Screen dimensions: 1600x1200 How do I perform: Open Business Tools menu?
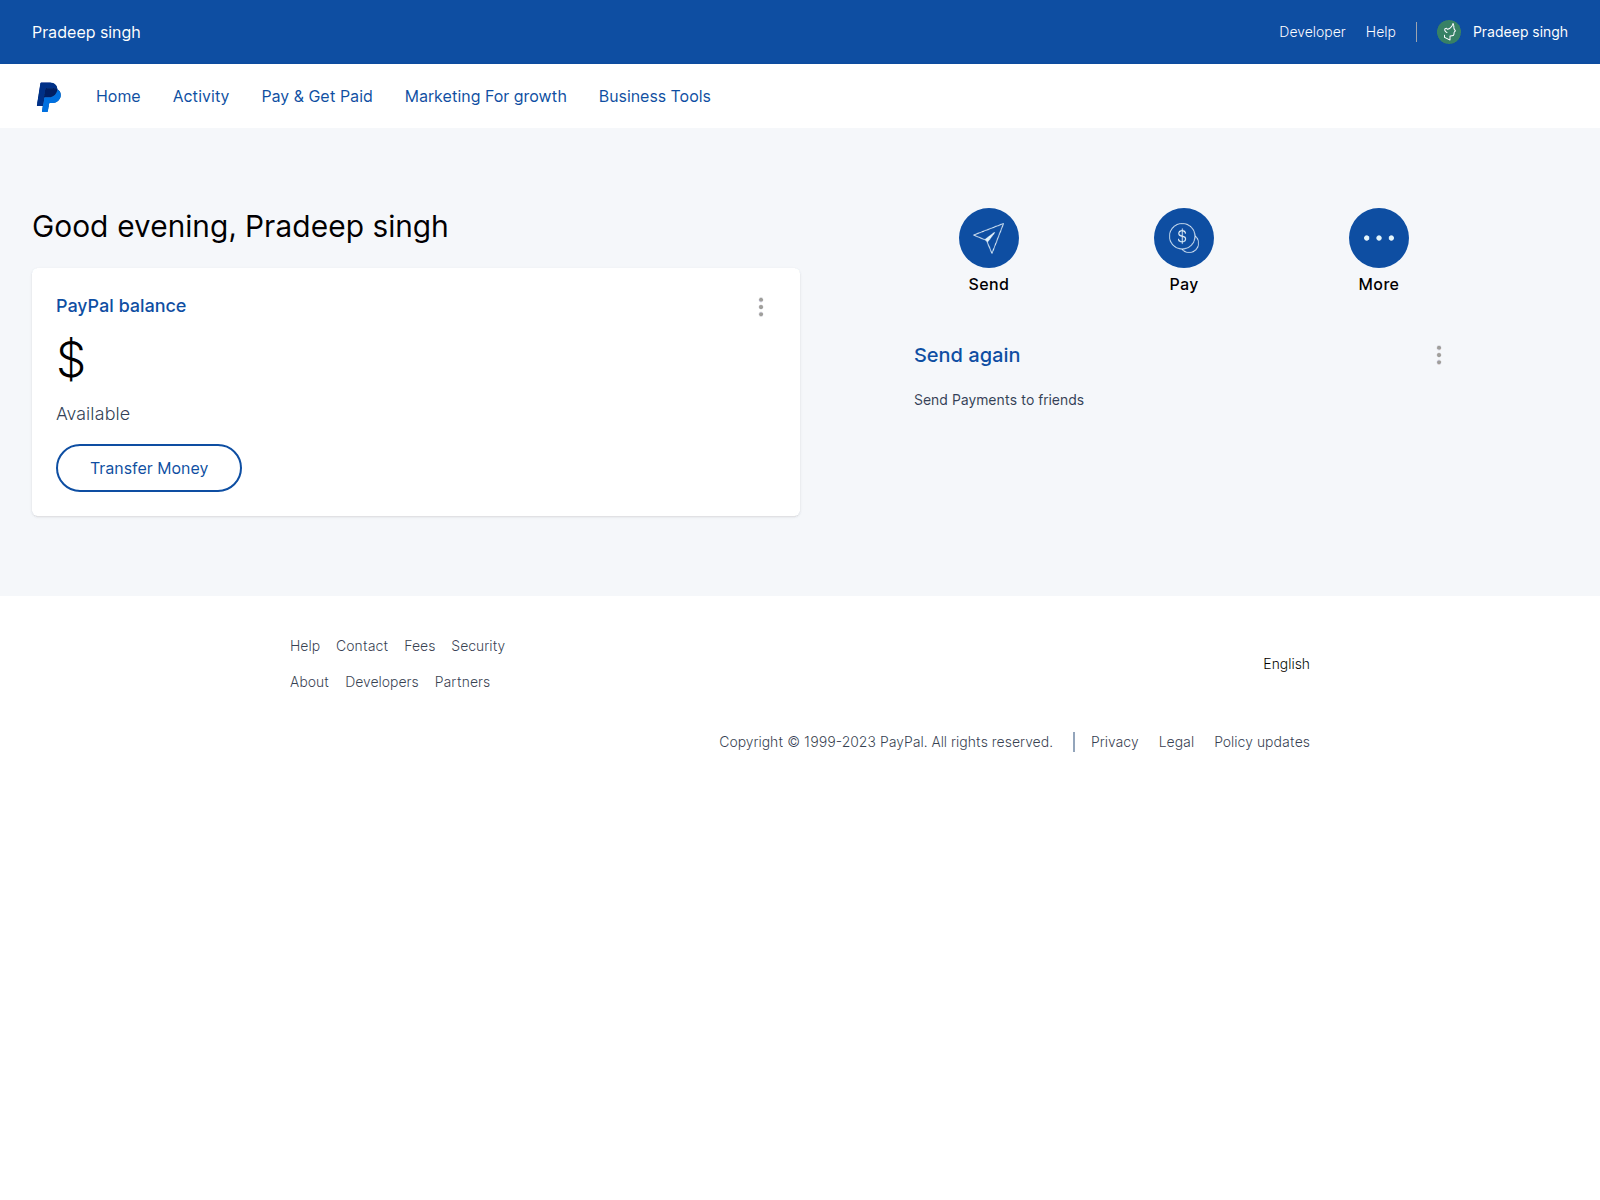[x=655, y=96]
